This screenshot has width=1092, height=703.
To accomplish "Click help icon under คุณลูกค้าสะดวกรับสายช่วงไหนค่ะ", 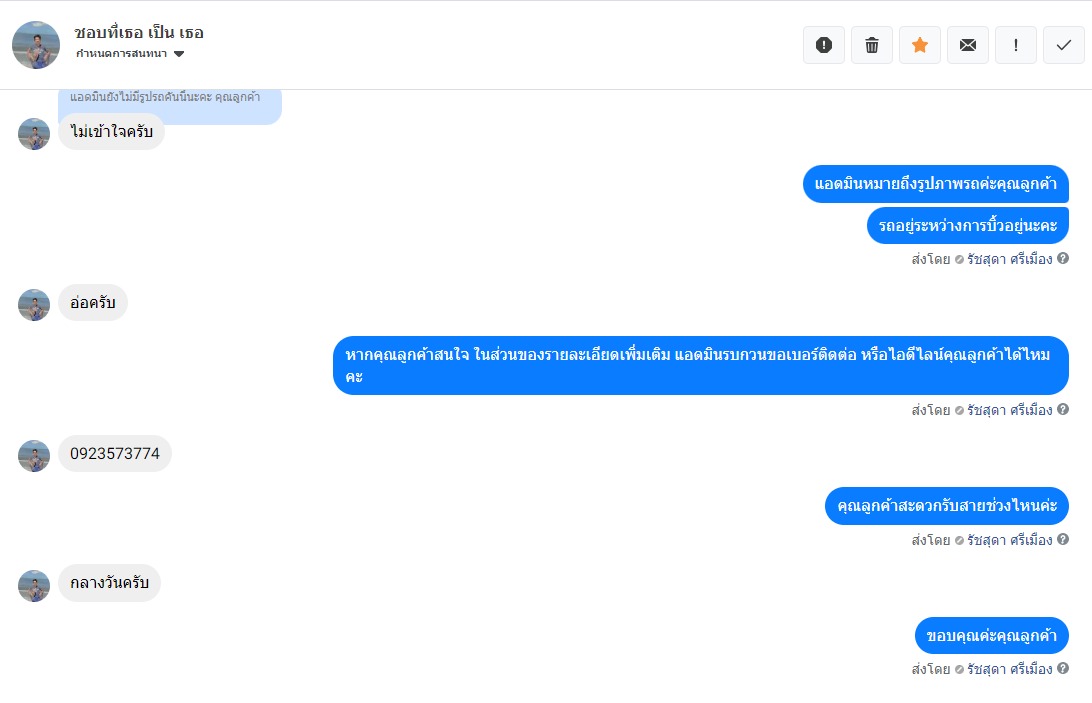I will pyautogui.click(x=1063, y=539).
